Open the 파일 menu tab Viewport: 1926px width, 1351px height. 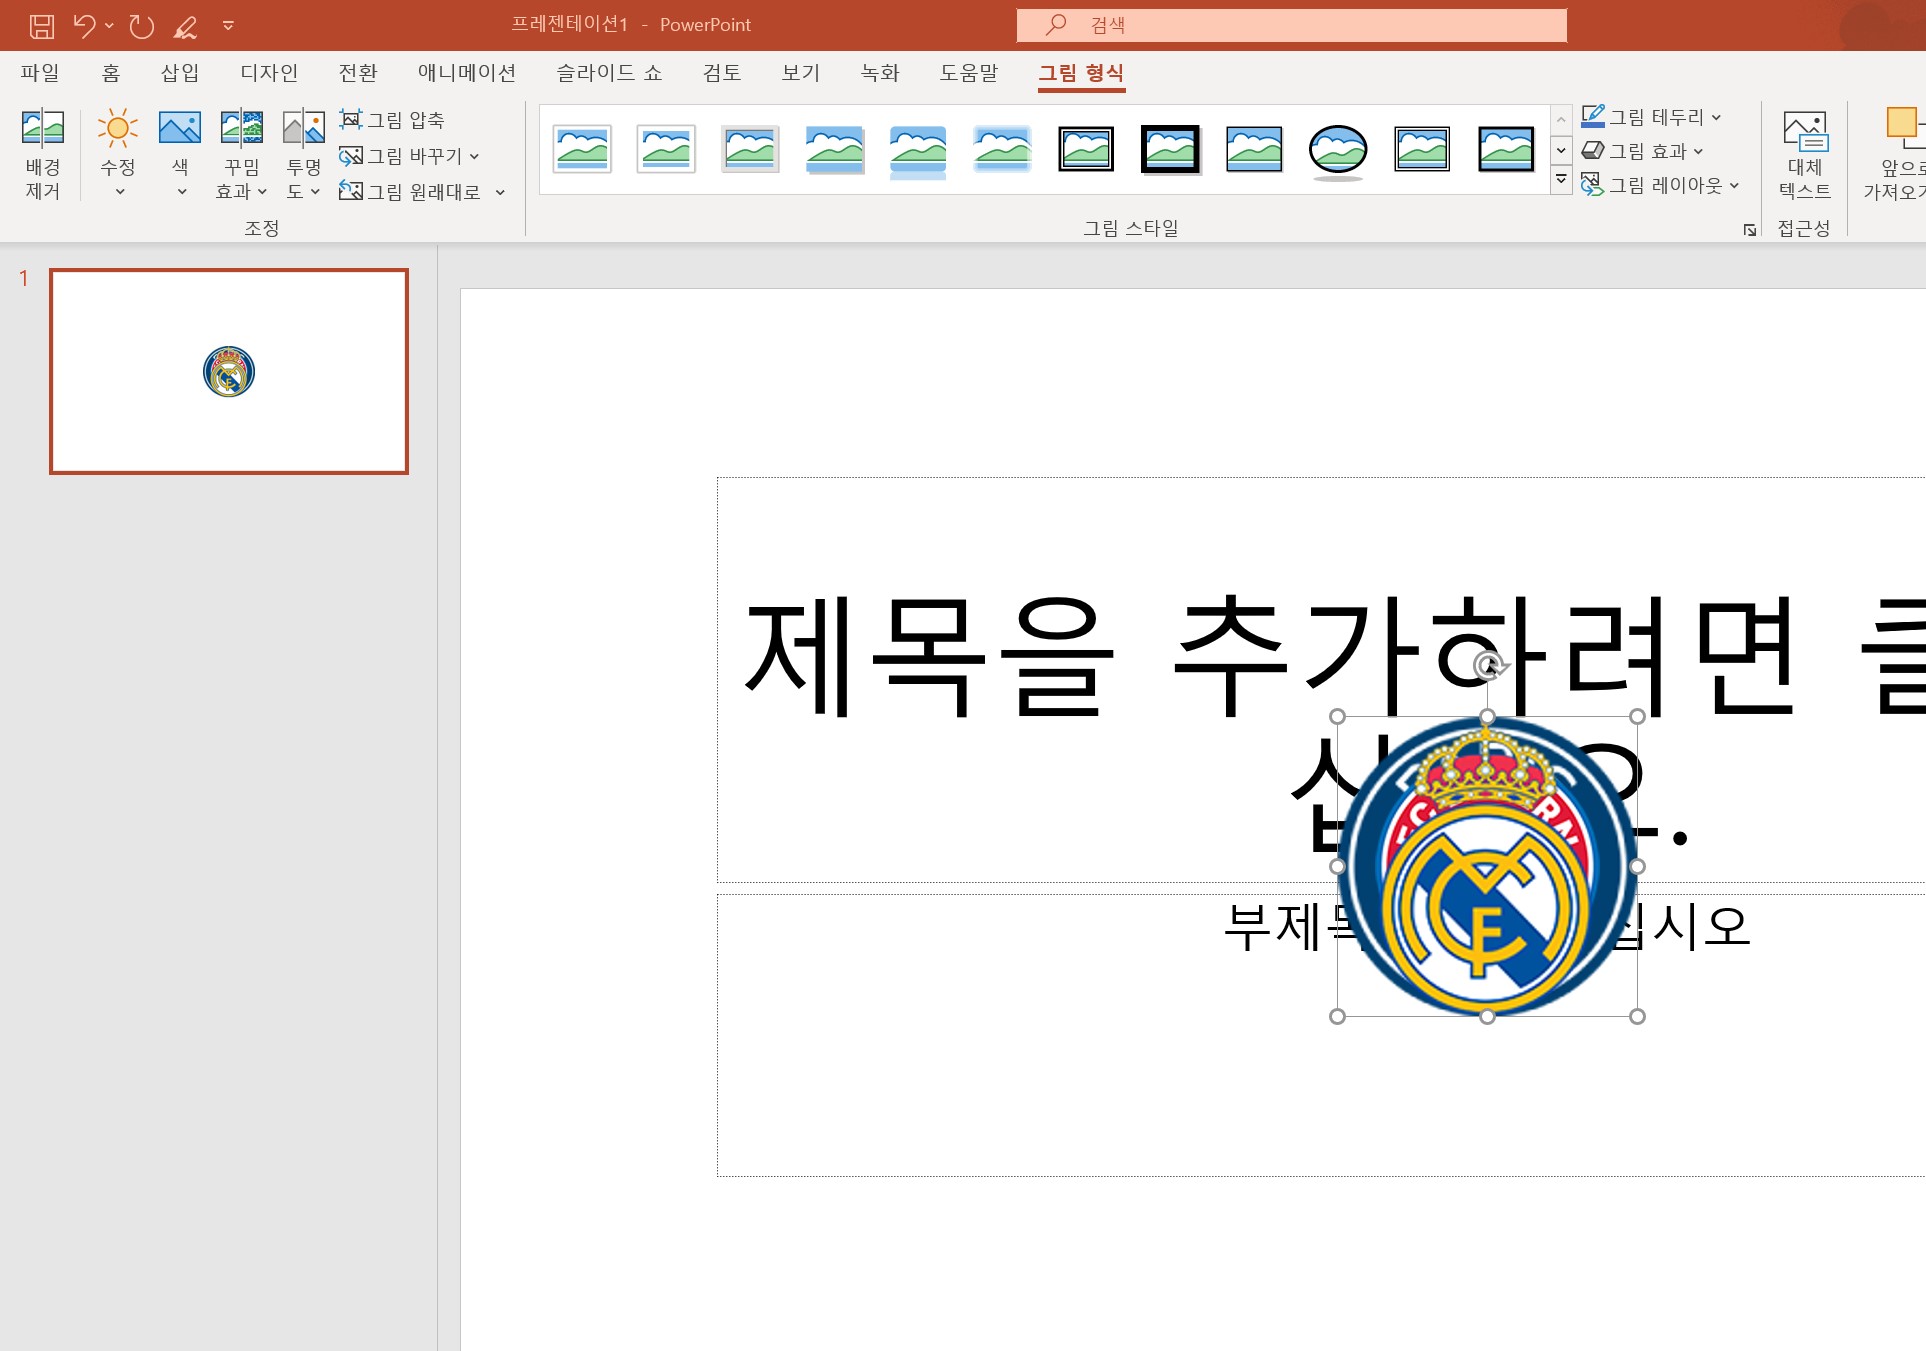point(40,73)
